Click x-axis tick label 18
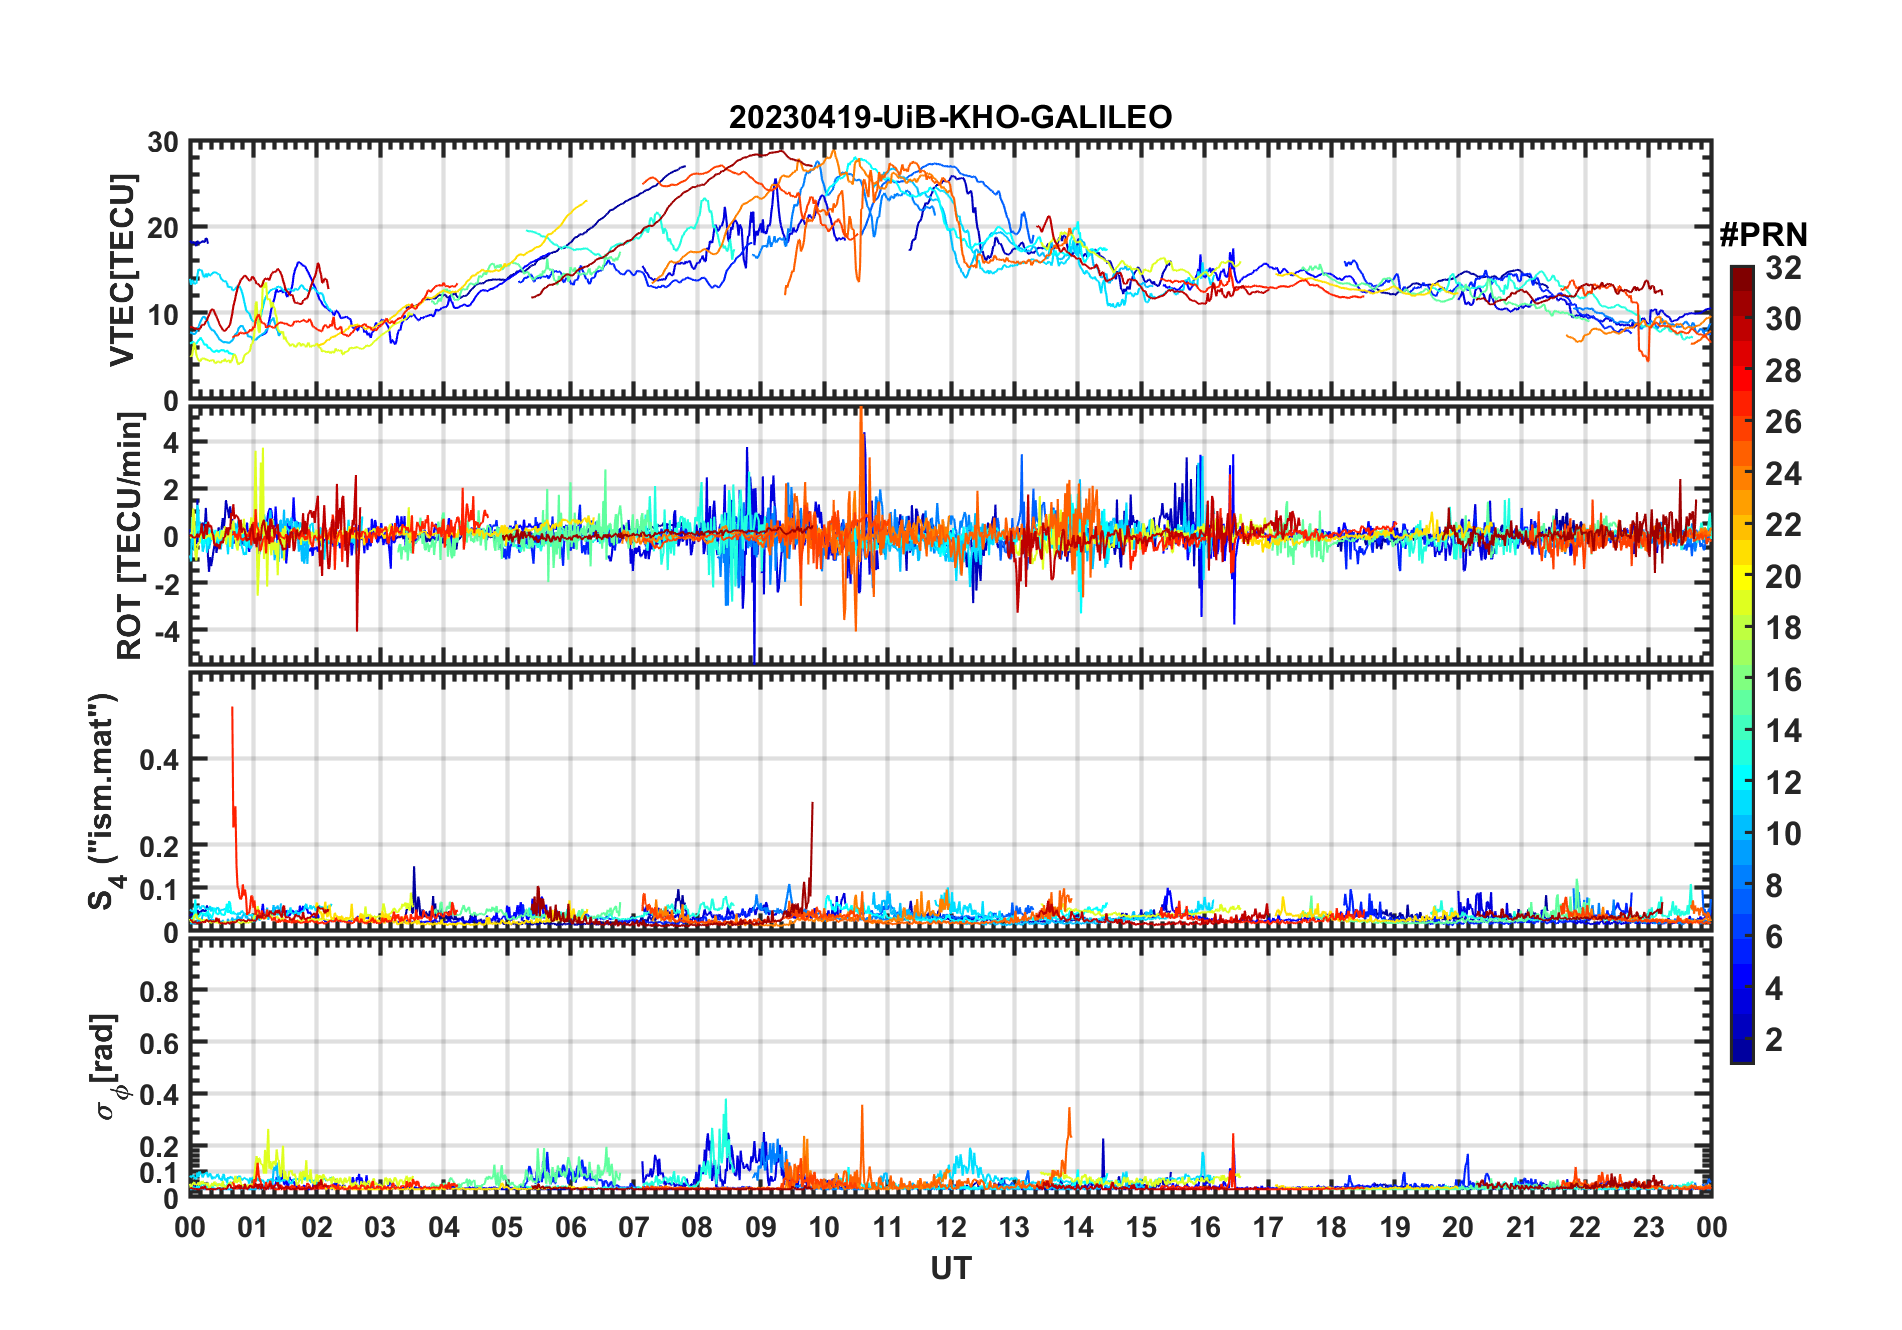Screen dimensions: 1902x1330 pos(1331,1227)
